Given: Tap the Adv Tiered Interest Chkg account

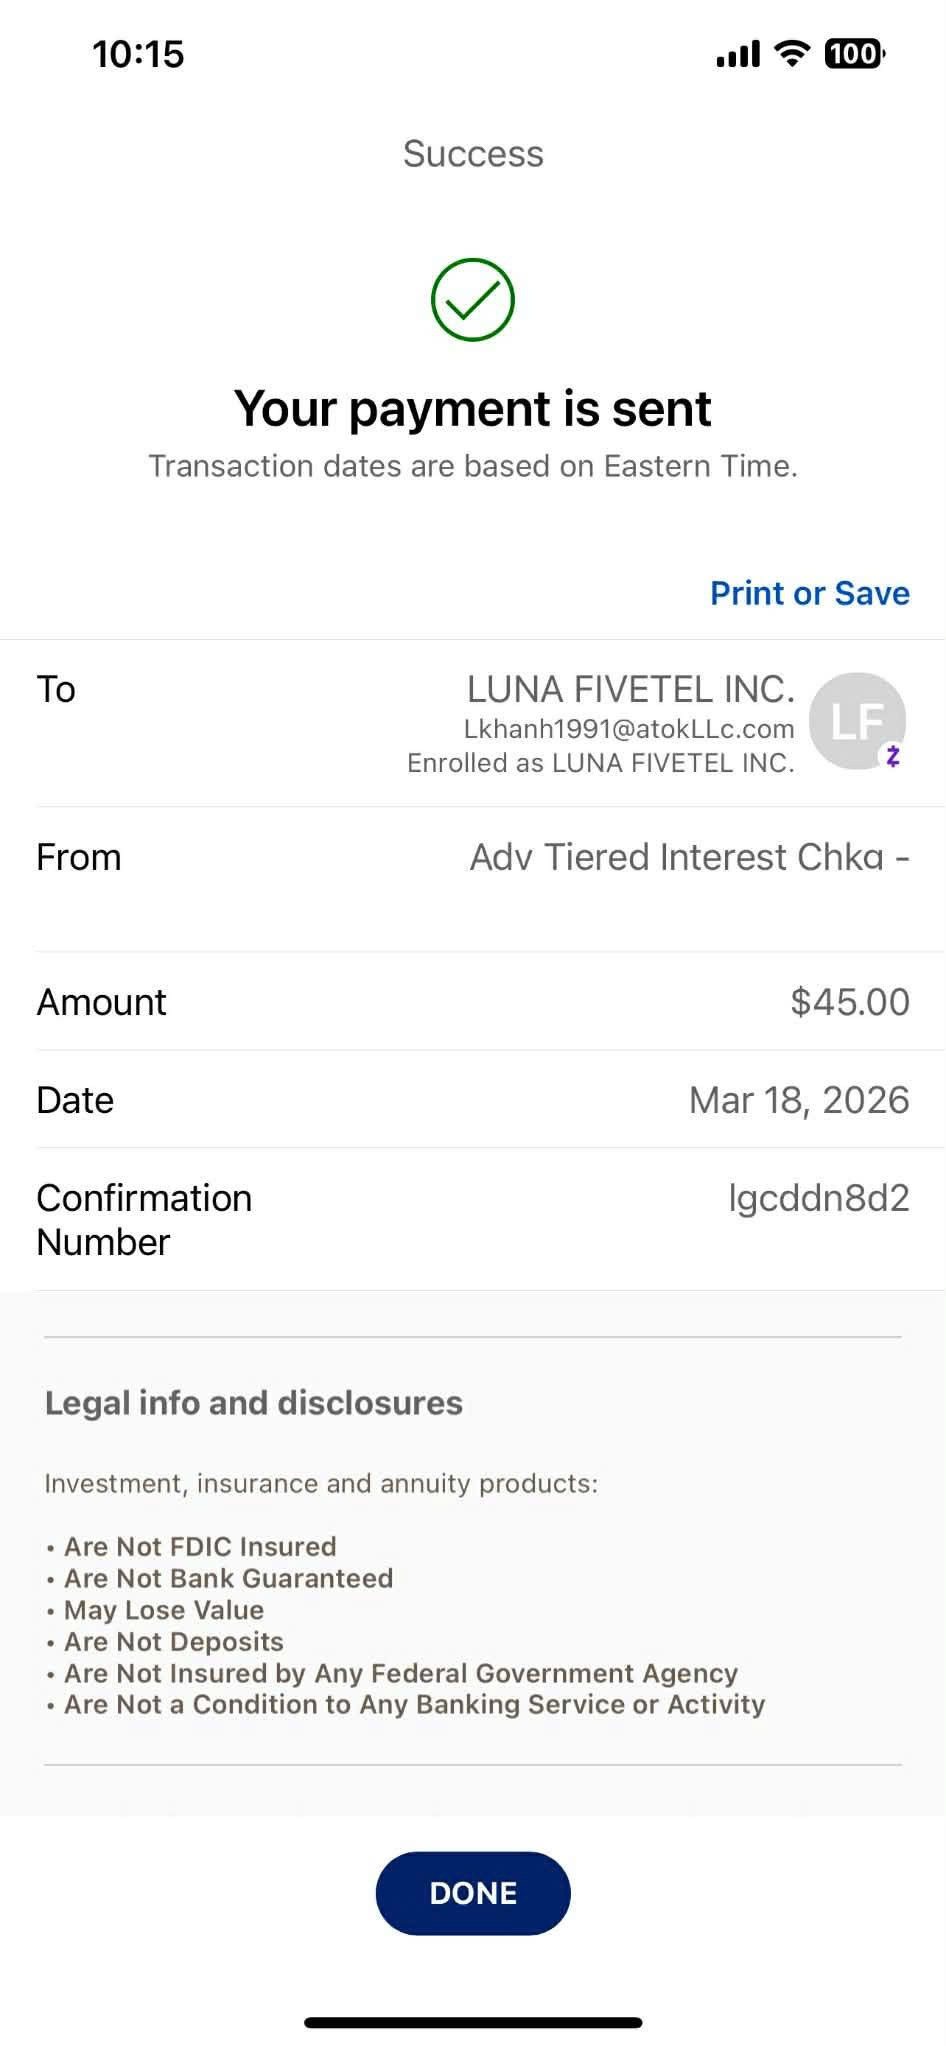Looking at the screenshot, I should coord(688,857).
